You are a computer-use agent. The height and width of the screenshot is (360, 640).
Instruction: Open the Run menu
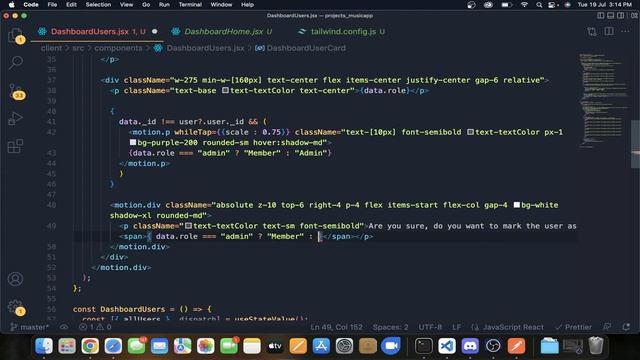tap(164, 4)
